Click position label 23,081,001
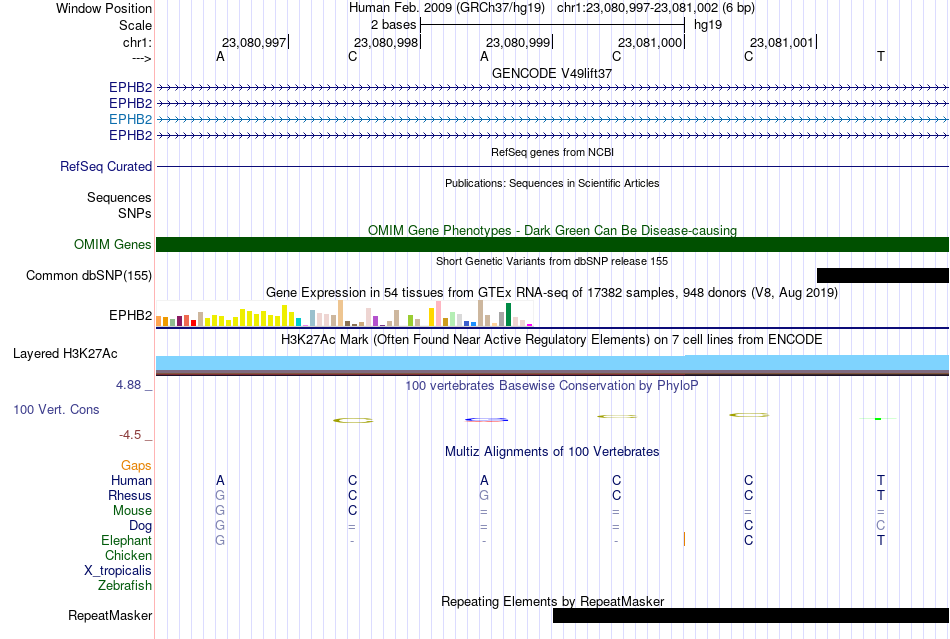Image resolution: width=950 pixels, height=639 pixels. [x=782, y=42]
